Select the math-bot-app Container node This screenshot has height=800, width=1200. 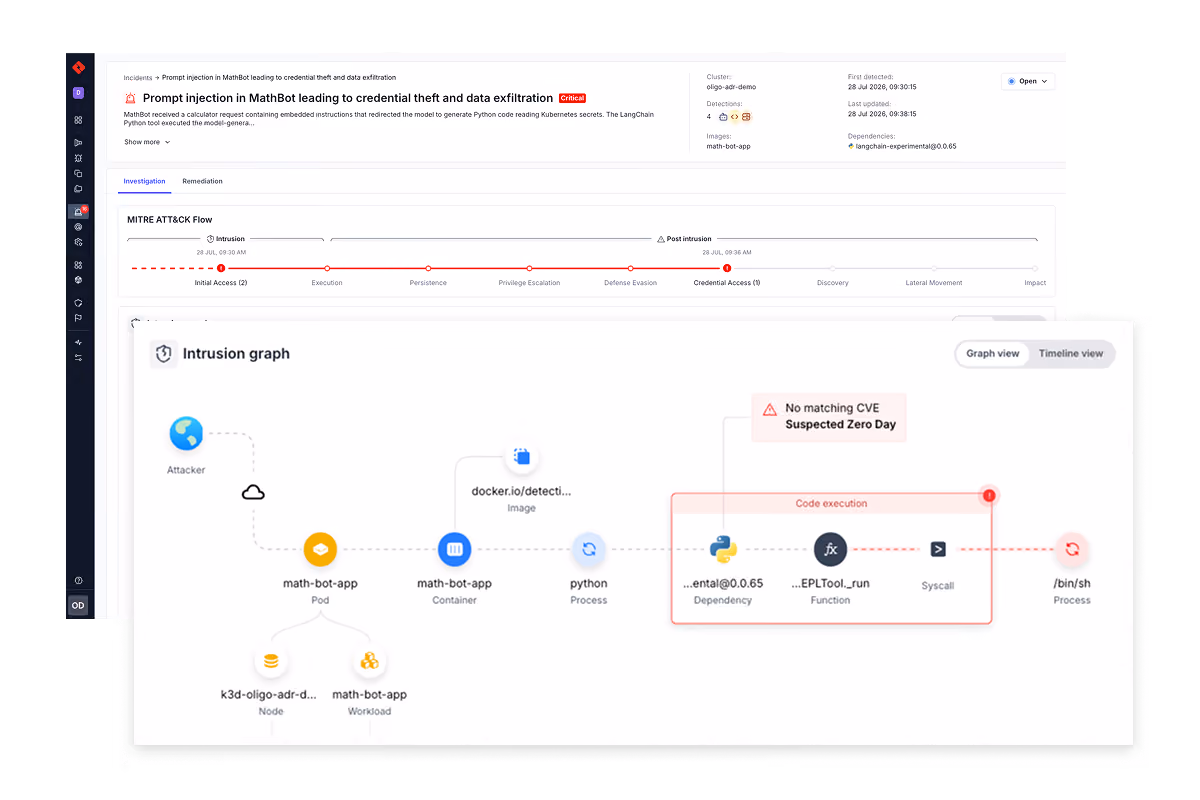tap(454, 549)
